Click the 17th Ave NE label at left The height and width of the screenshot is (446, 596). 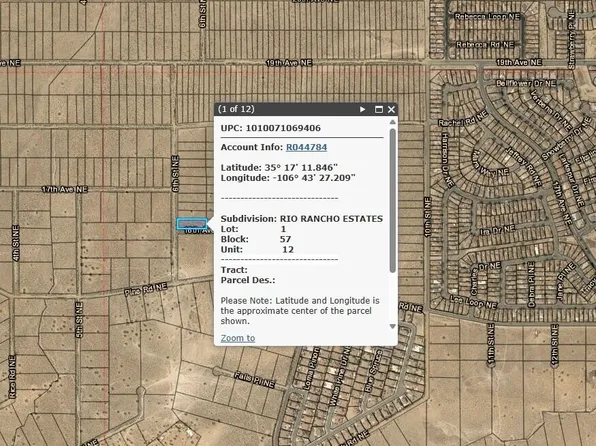coord(65,189)
